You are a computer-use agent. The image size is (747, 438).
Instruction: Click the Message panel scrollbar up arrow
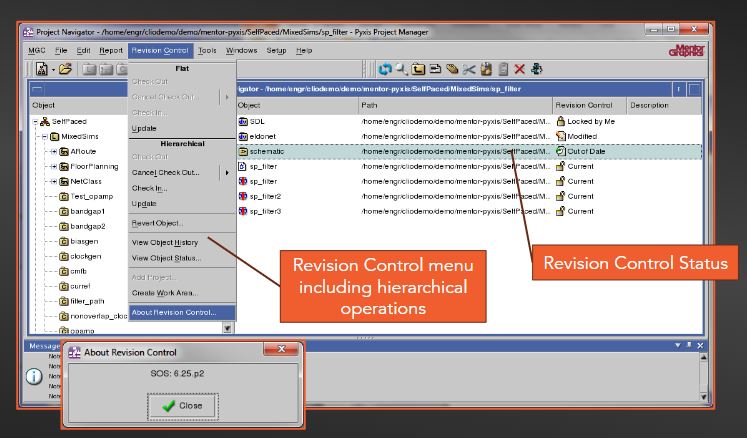[x=704, y=357]
